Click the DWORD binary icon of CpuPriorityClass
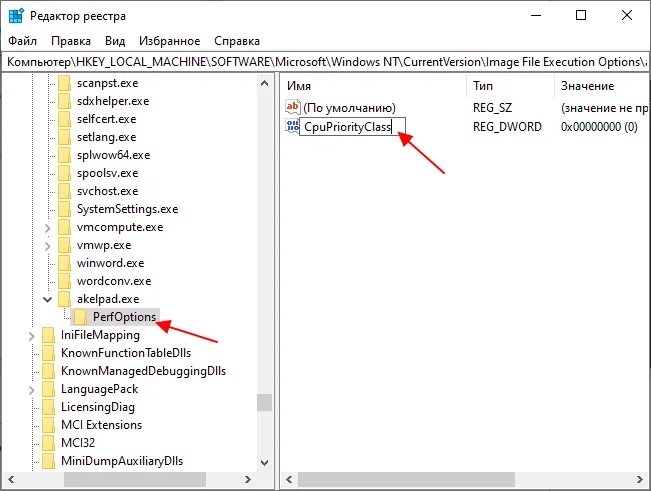651x491 pixels. coord(292,126)
